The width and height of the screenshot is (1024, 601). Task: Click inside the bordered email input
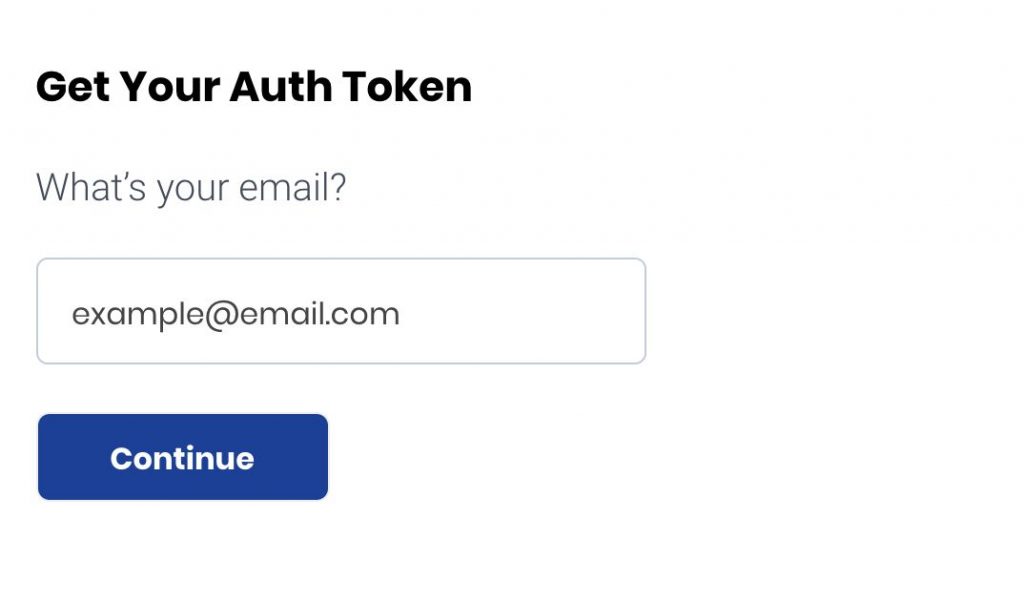tap(340, 311)
